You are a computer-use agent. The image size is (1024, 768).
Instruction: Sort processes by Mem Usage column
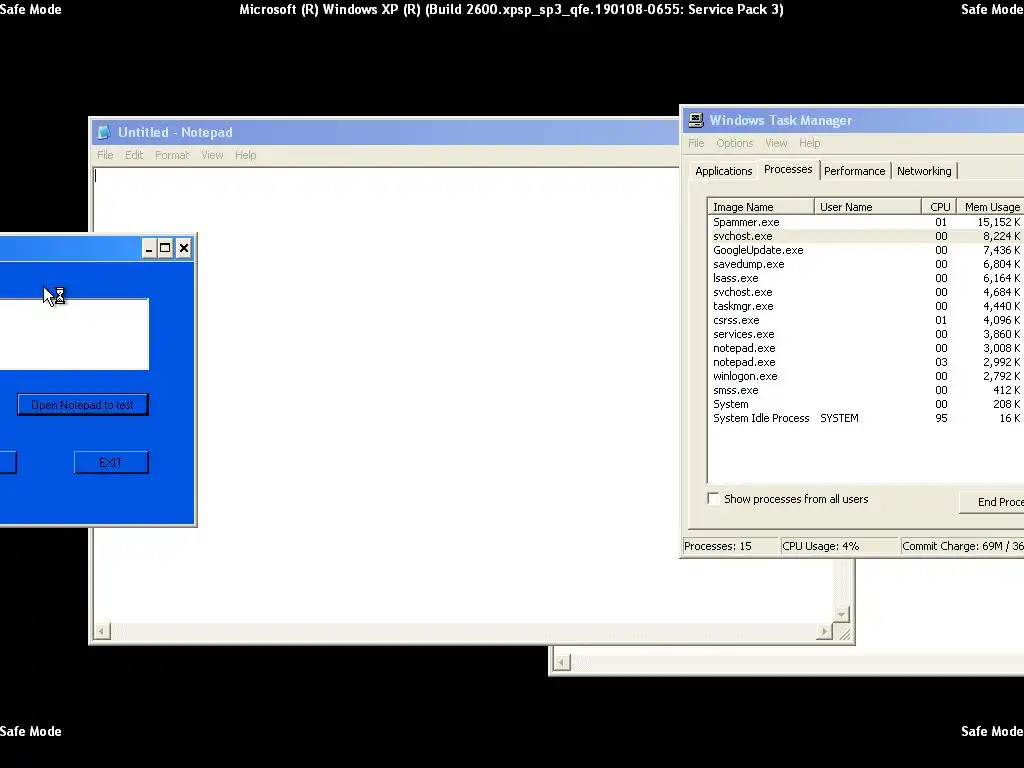[x=990, y=207]
